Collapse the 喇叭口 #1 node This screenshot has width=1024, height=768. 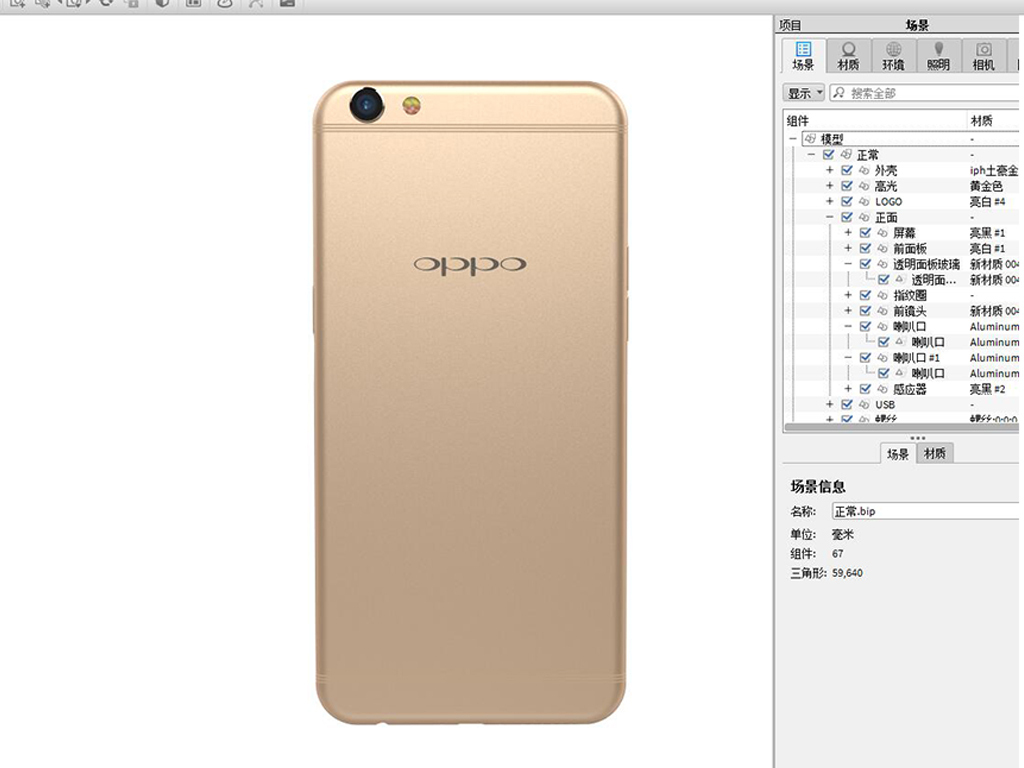(848, 358)
